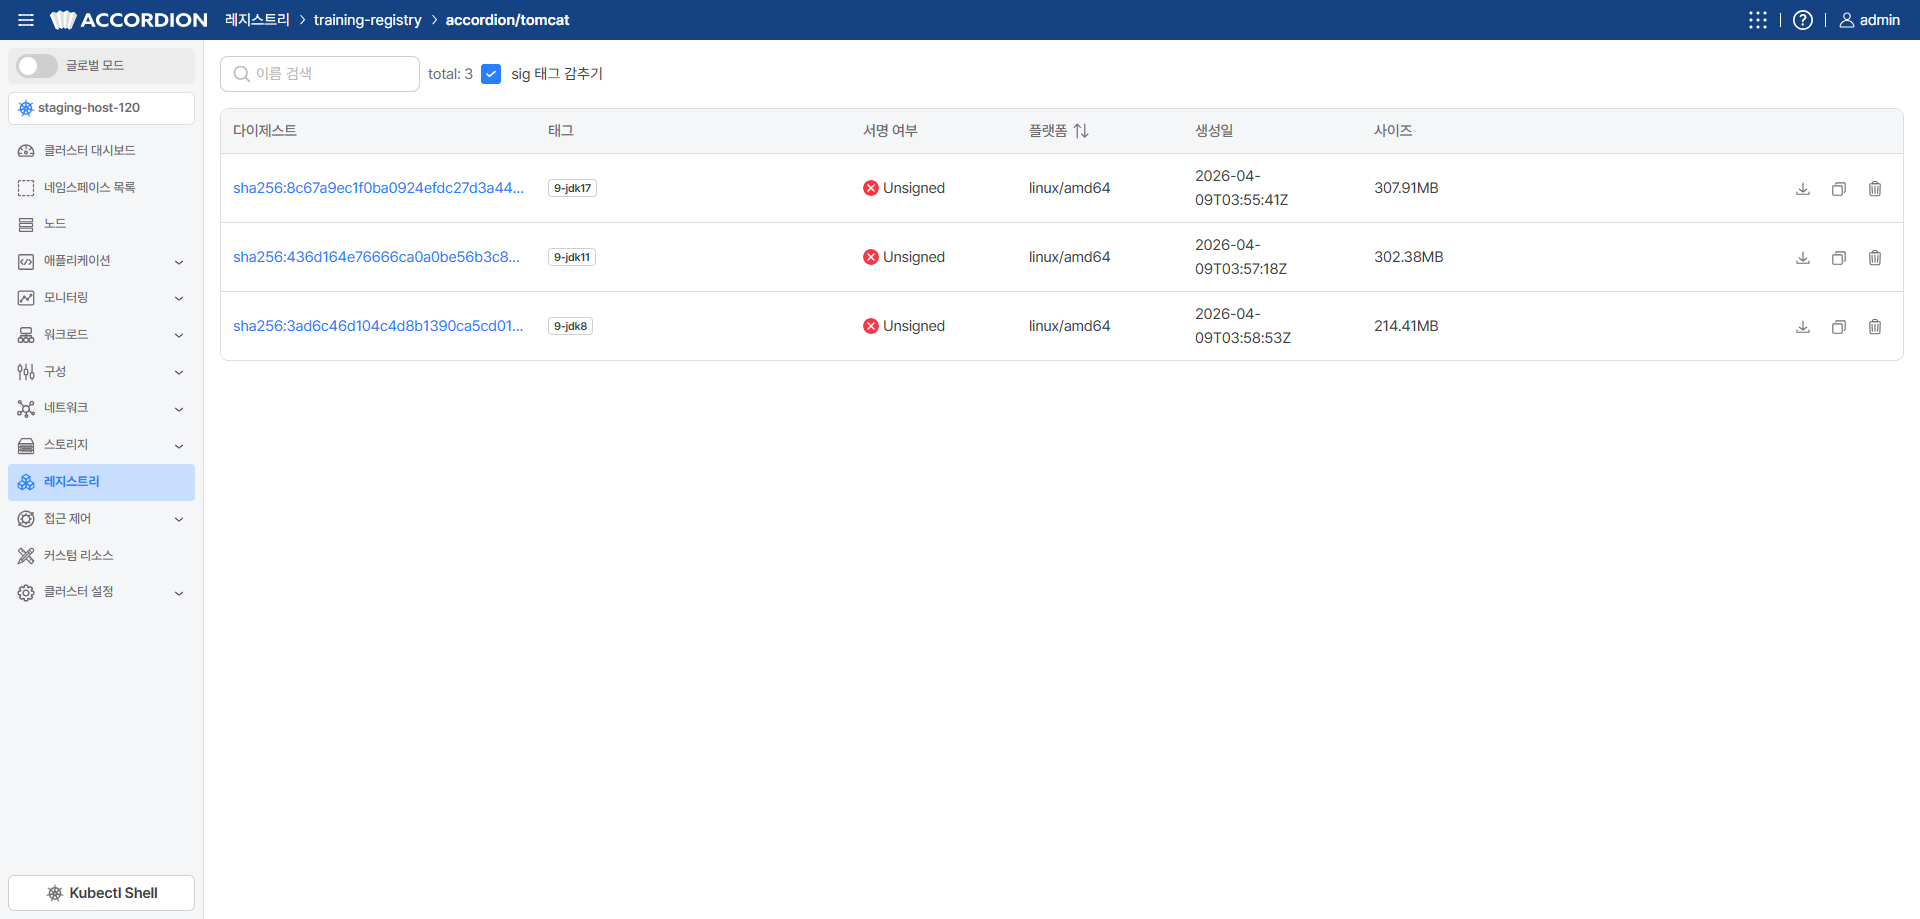The width and height of the screenshot is (1920, 919).
Task: Focus the 이름 검색 search field
Action: pos(320,74)
